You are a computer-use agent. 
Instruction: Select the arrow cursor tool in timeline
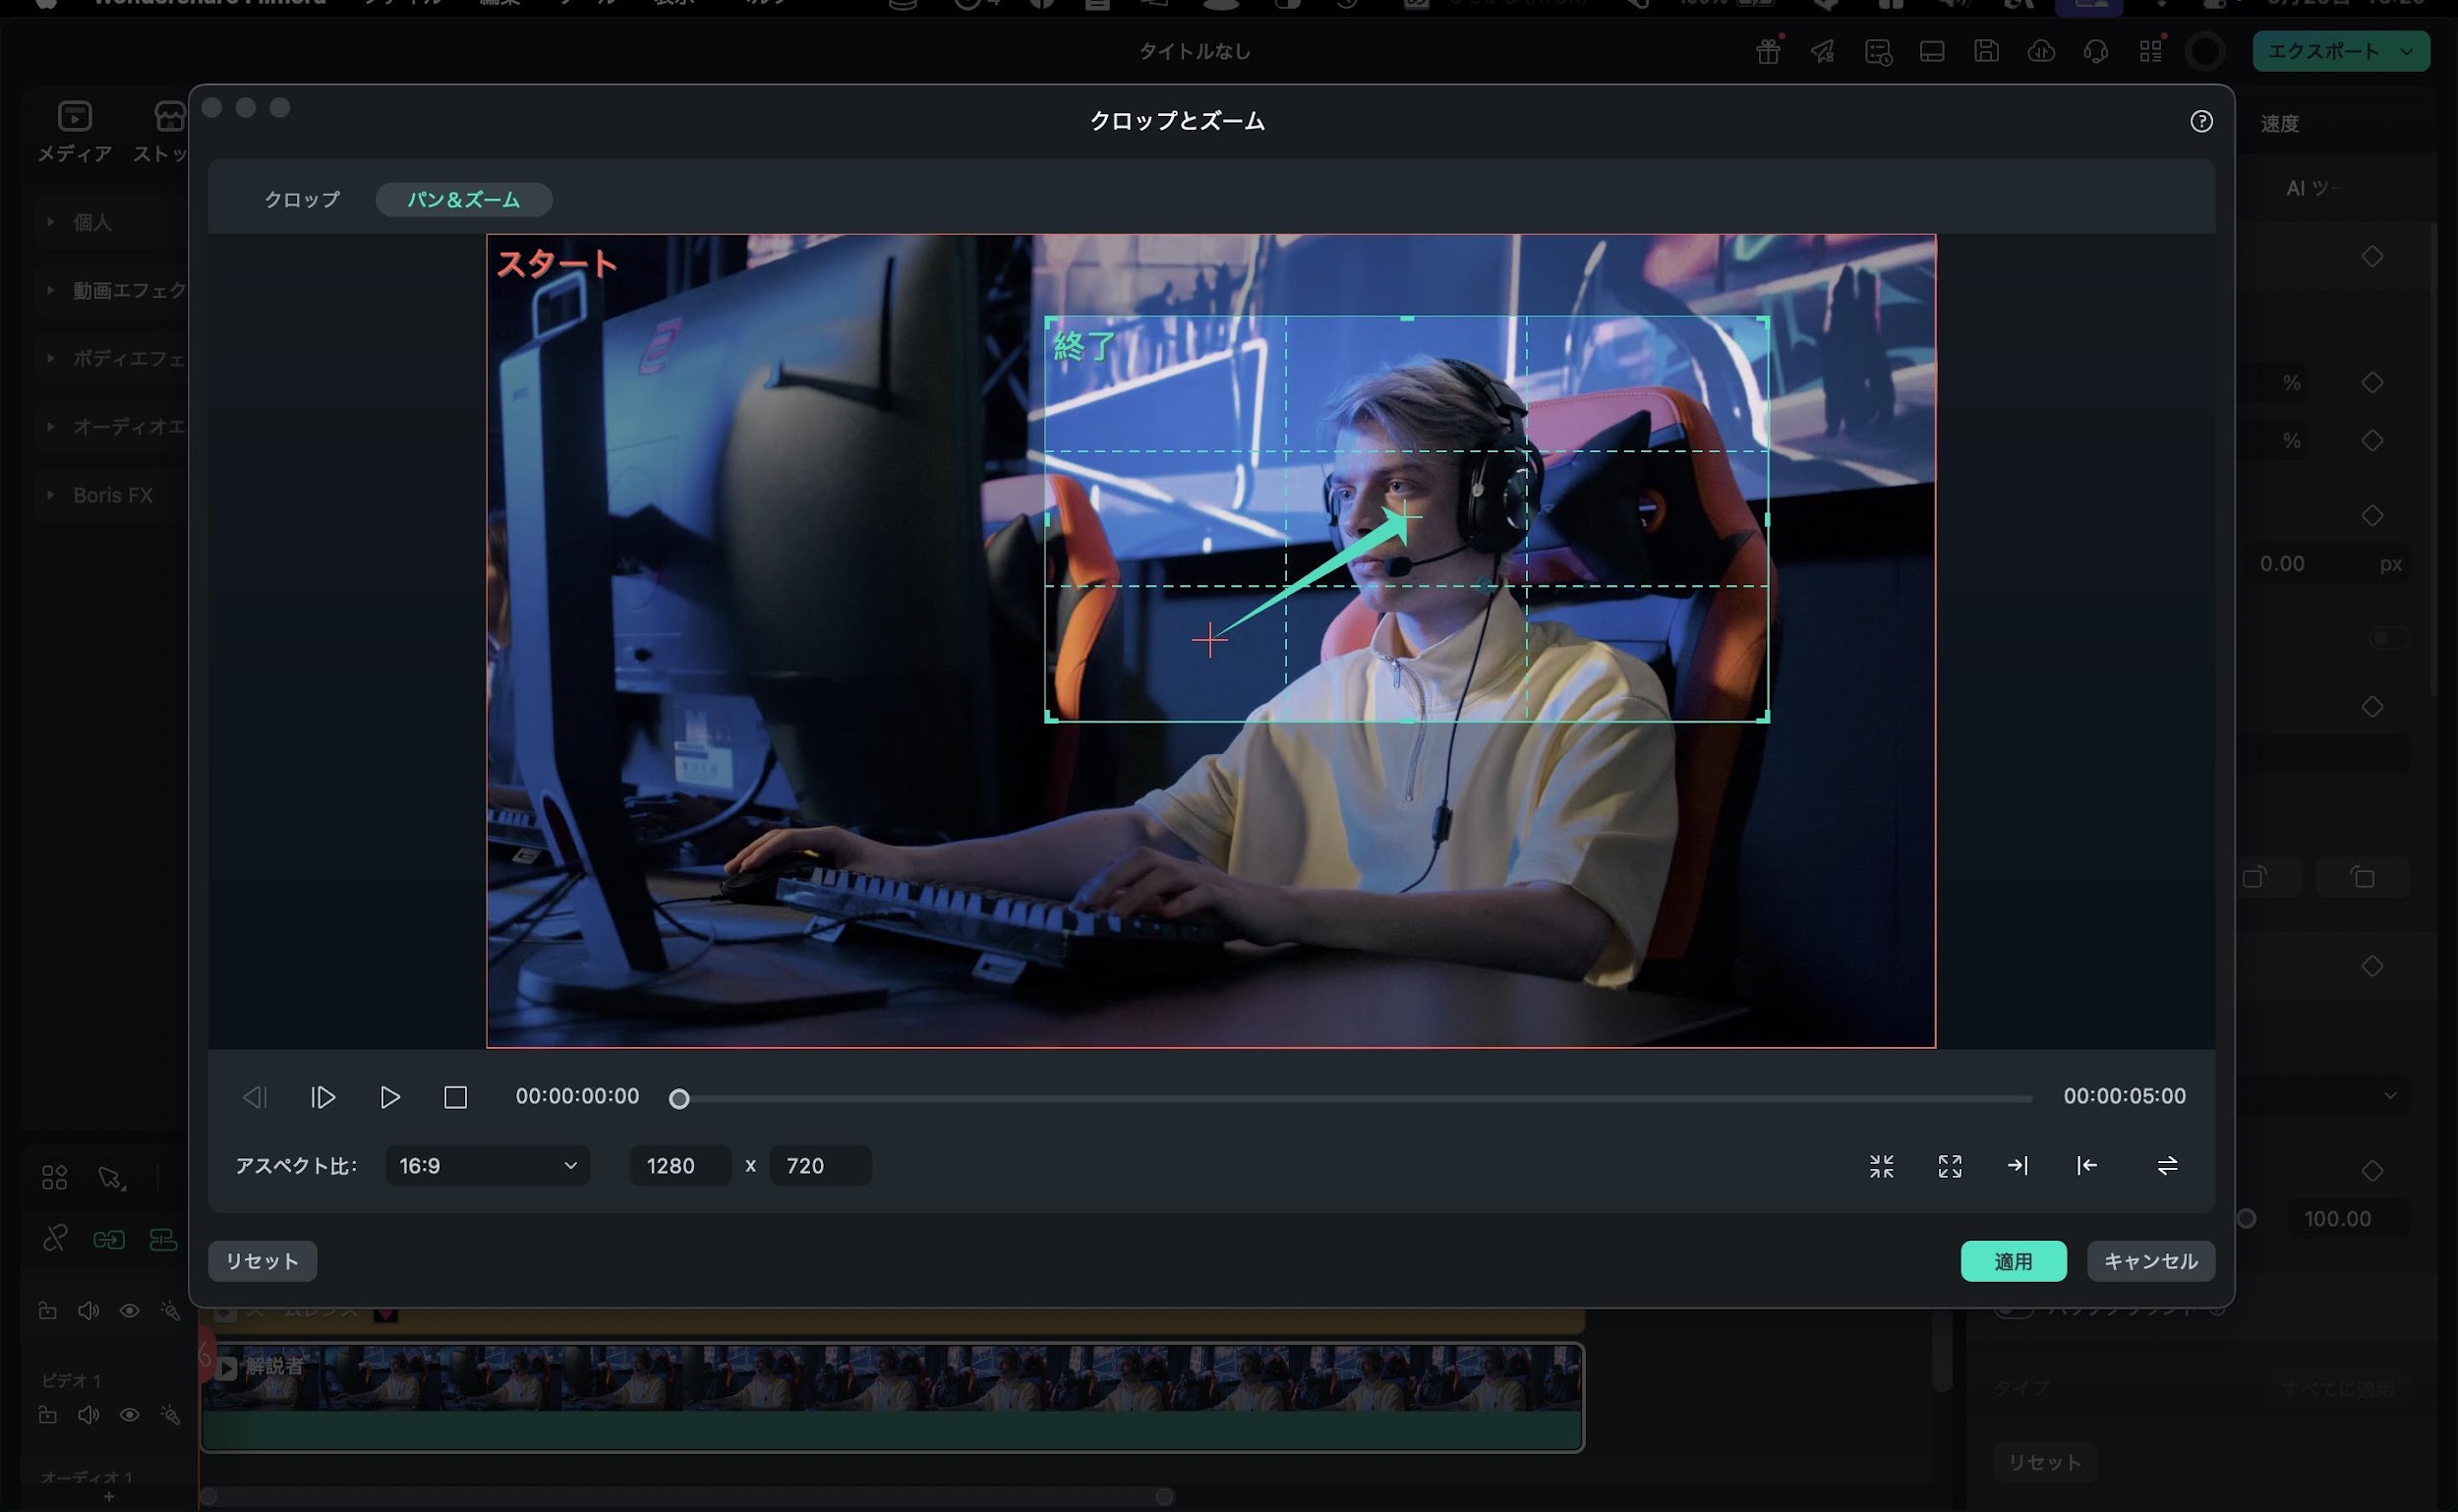pos(110,1177)
